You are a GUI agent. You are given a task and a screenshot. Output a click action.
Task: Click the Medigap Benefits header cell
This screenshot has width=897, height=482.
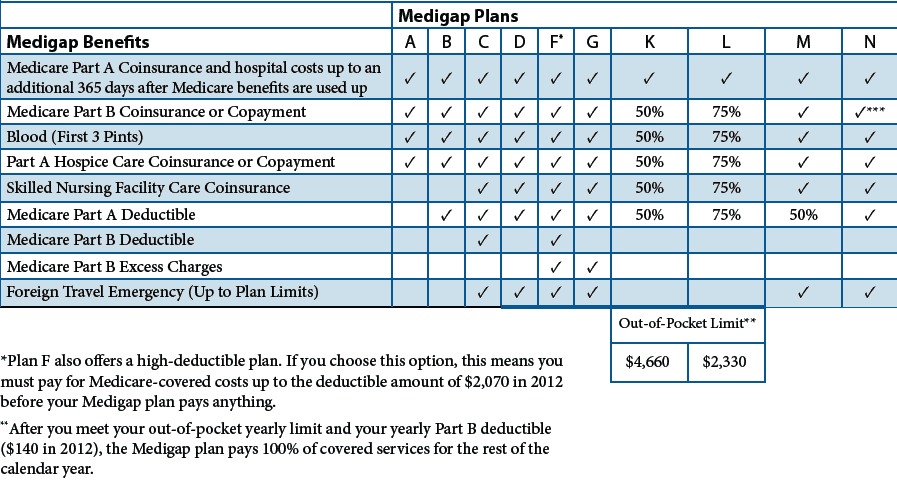pyautogui.click(x=196, y=42)
